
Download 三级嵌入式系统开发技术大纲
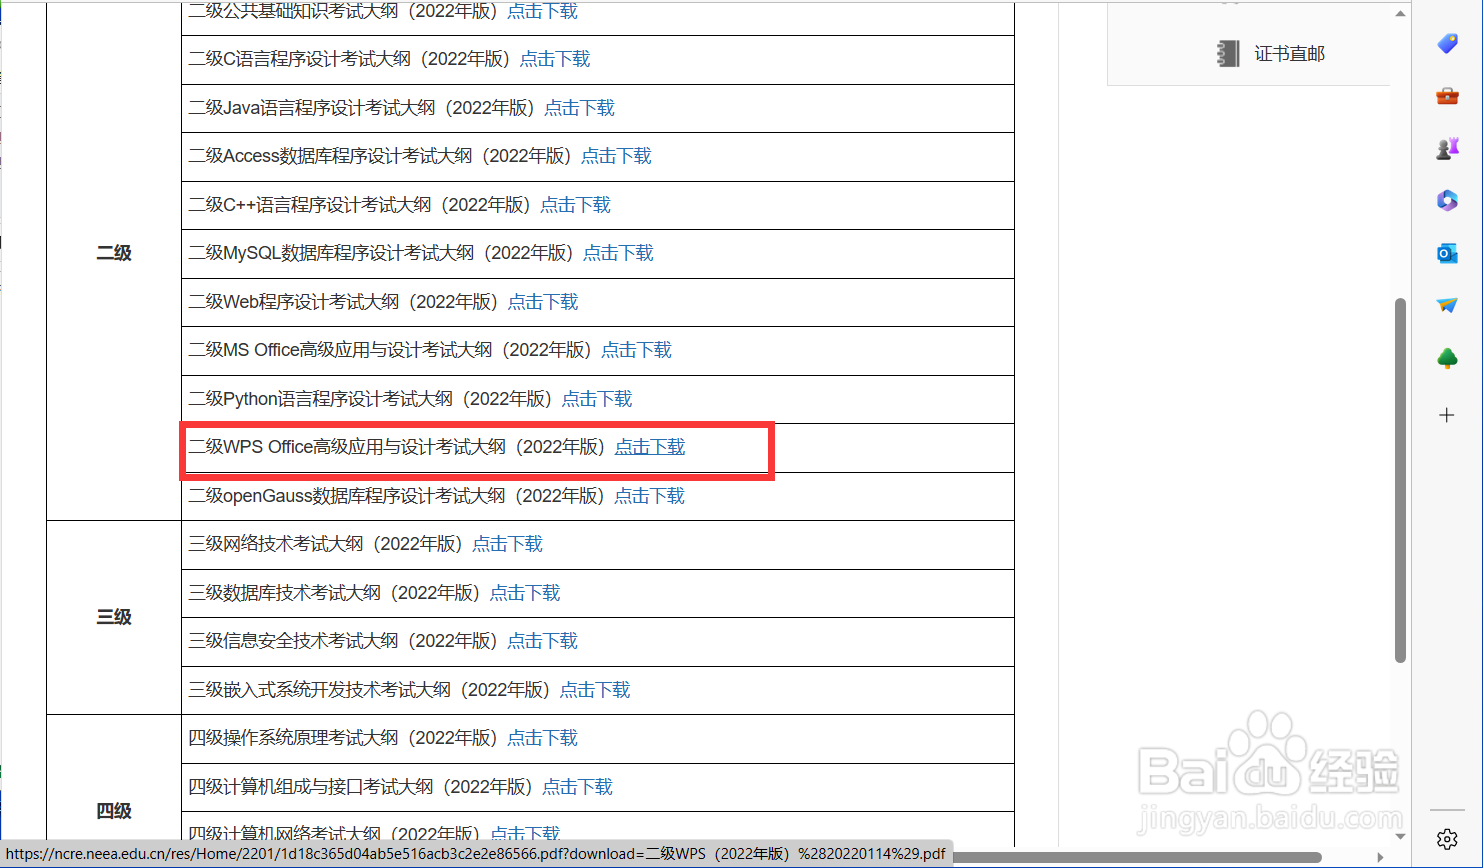595,690
